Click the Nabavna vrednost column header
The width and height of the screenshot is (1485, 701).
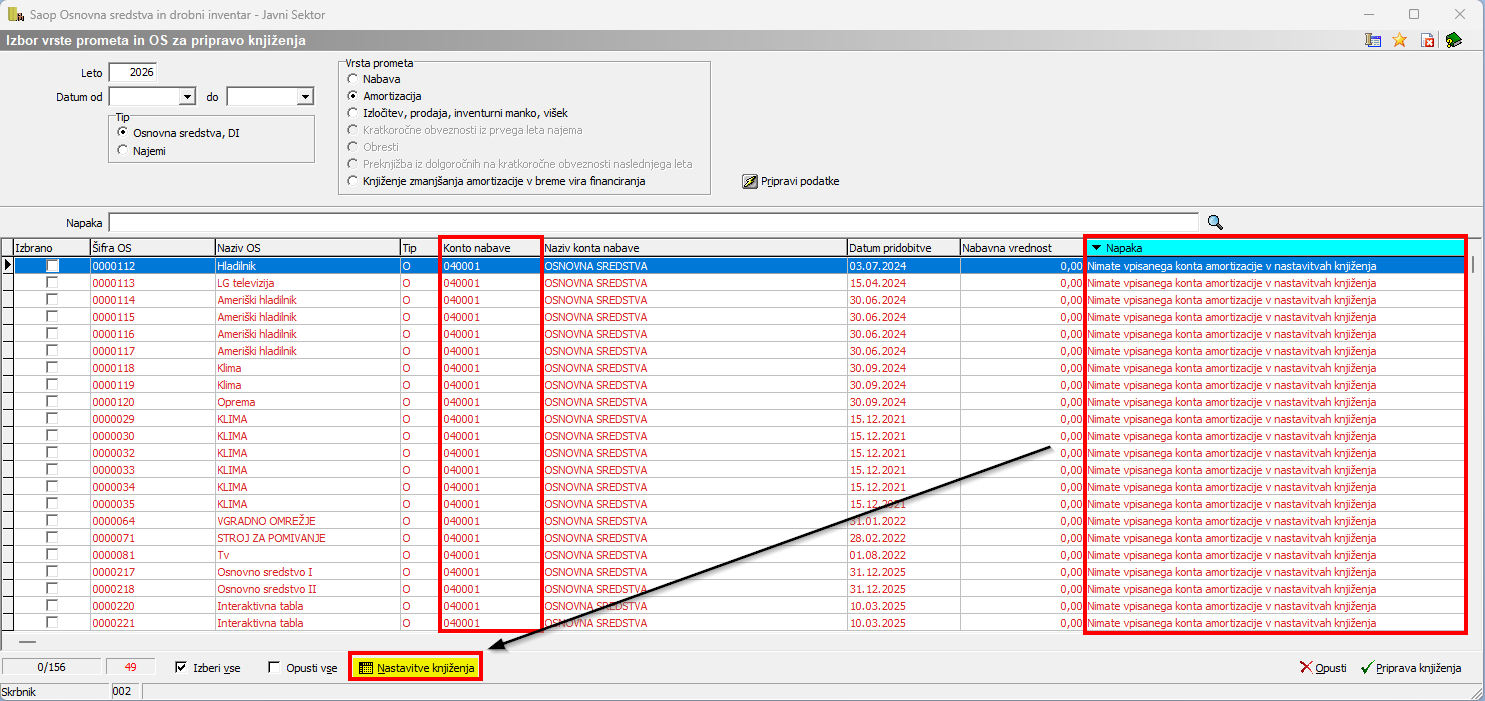[1022, 247]
